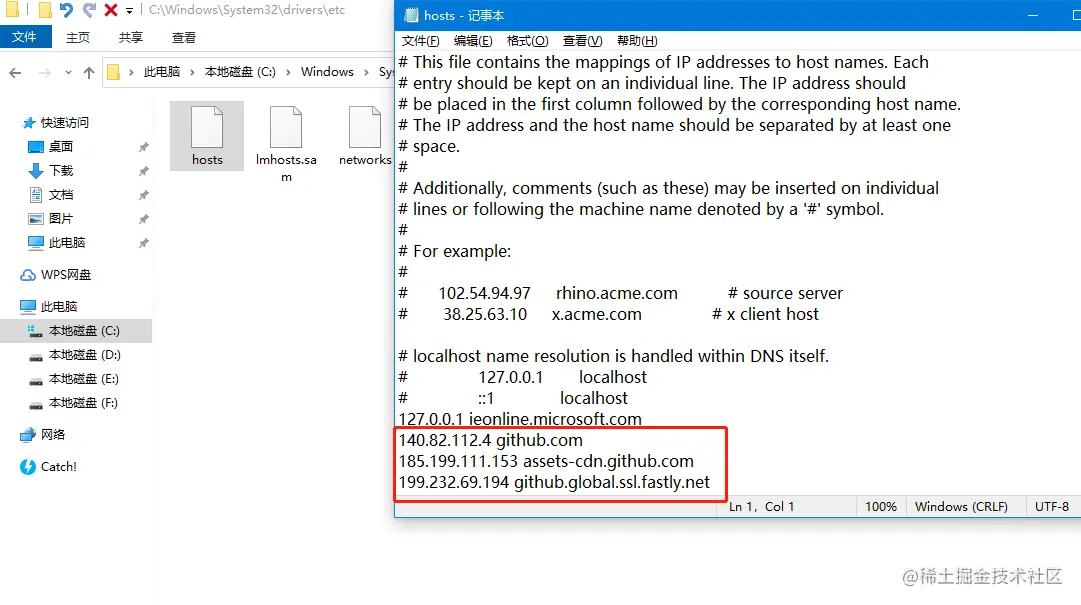Image resolution: width=1081 pixels, height=605 pixels.
Task: Click Notepad icon in hosts title bar
Action: (x=411, y=15)
